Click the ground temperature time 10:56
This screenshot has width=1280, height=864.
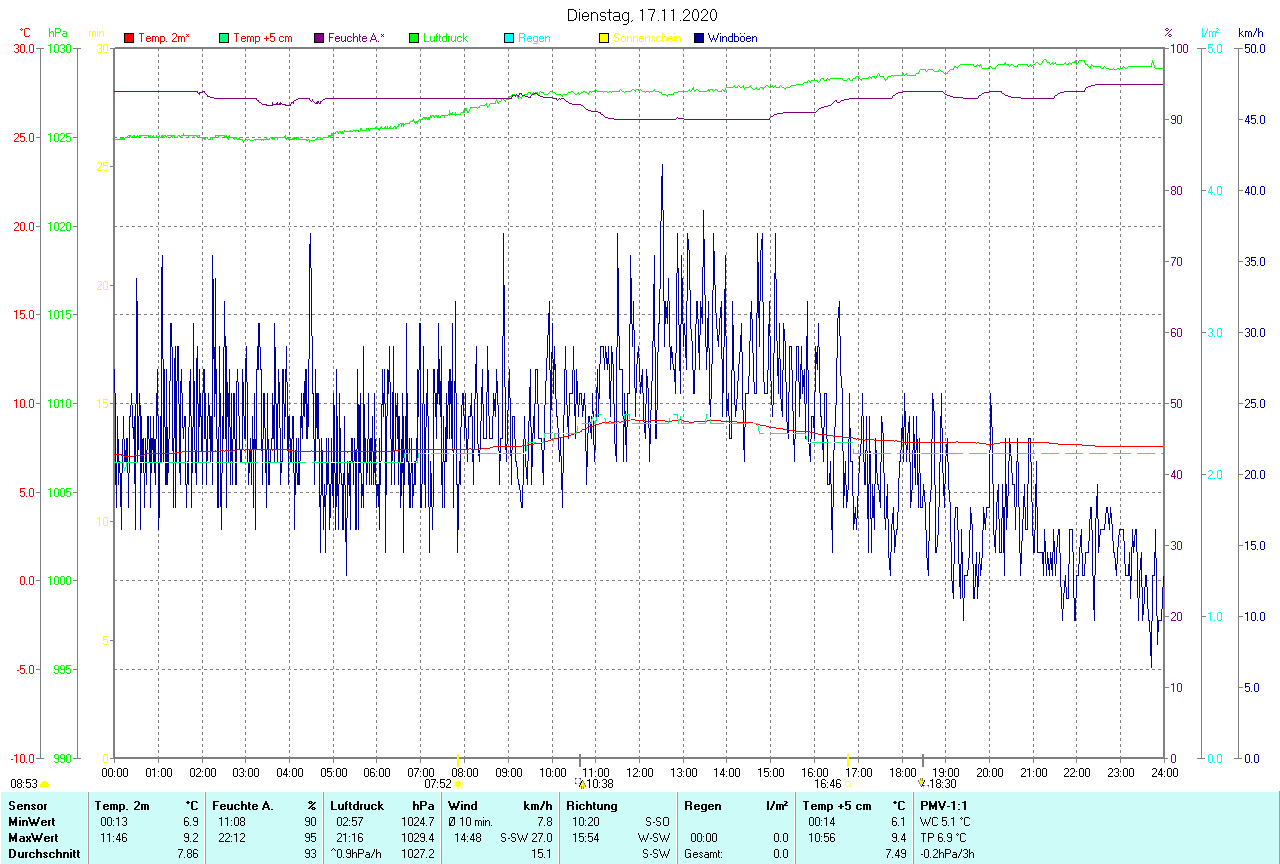tap(821, 838)
